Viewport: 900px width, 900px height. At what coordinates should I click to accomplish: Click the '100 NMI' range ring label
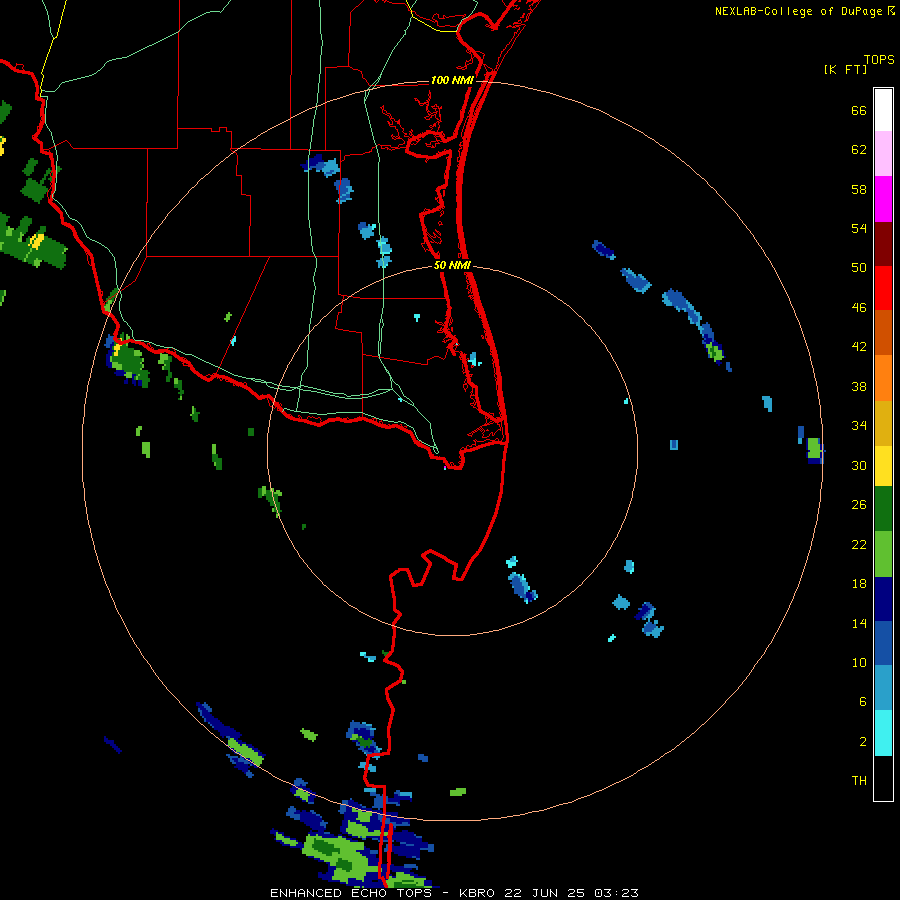(x=452, y=80)
